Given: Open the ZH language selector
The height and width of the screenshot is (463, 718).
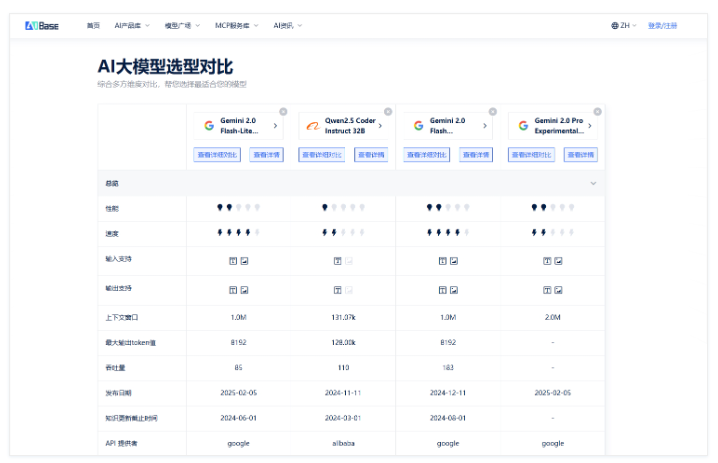Looking at the screenshot, I should coord(624,26).
